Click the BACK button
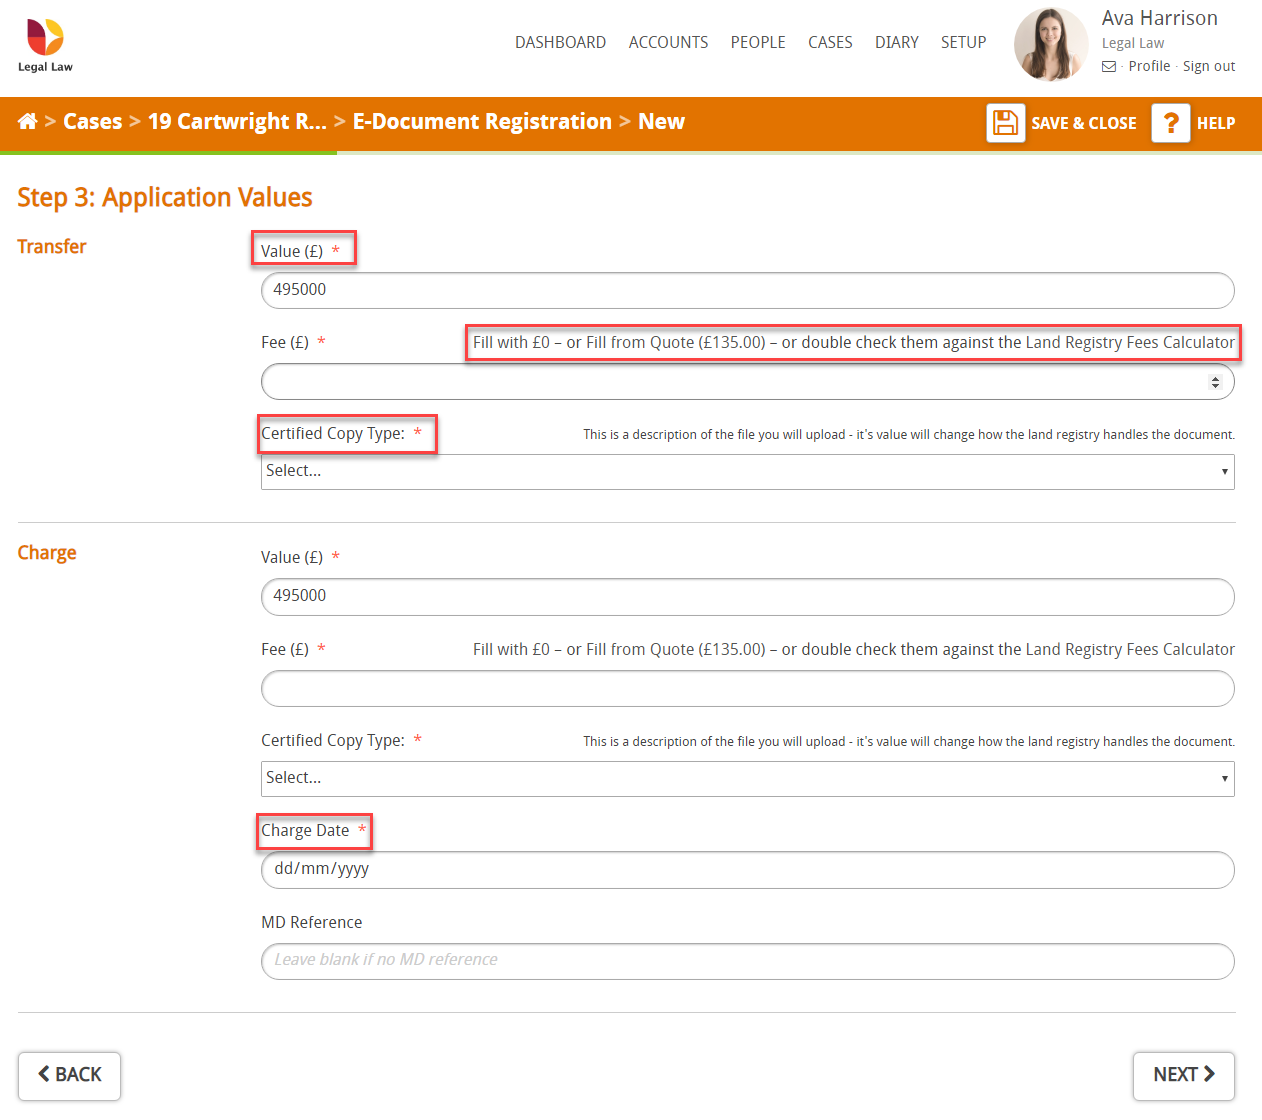1262x1120 pixels. click(x=69, y=1075)
